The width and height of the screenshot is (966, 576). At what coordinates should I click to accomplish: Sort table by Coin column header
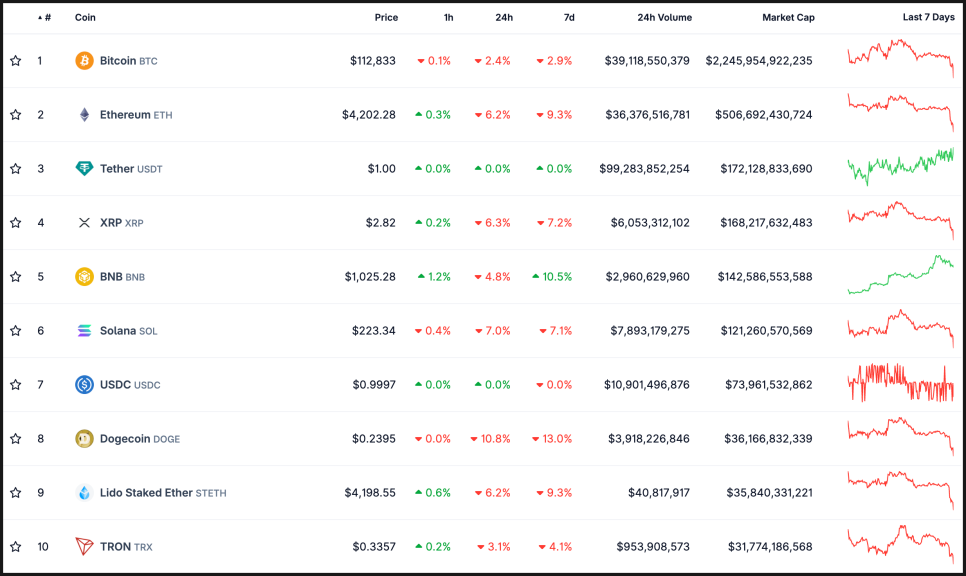[85, 17]
